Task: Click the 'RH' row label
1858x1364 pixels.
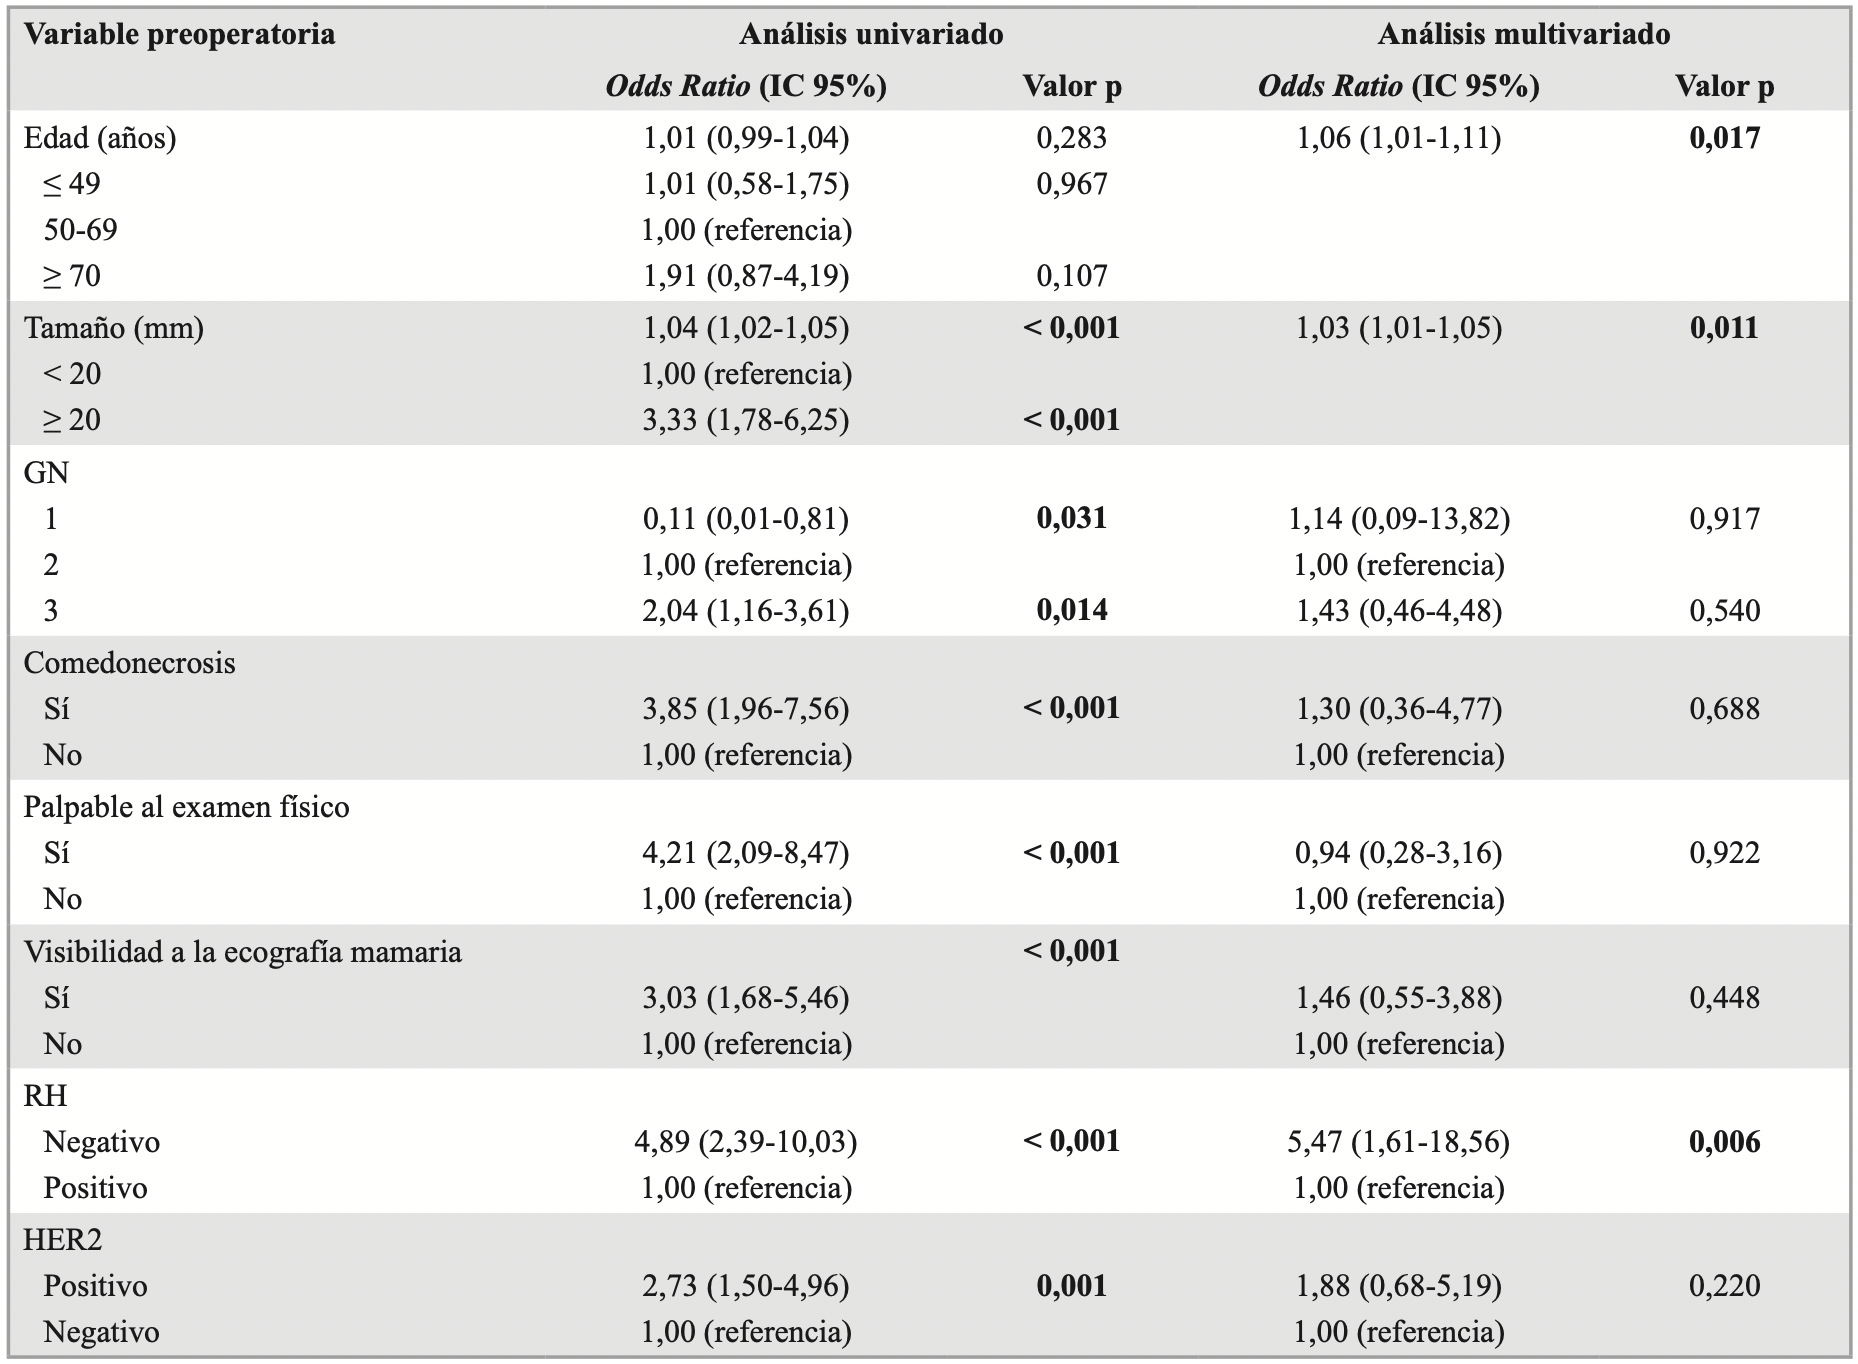Action: point(45,1096)
